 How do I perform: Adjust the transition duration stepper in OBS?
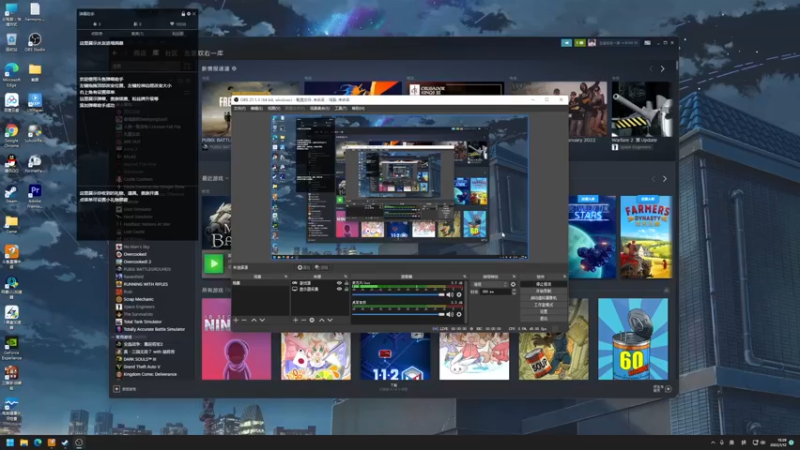pos(514,291)
